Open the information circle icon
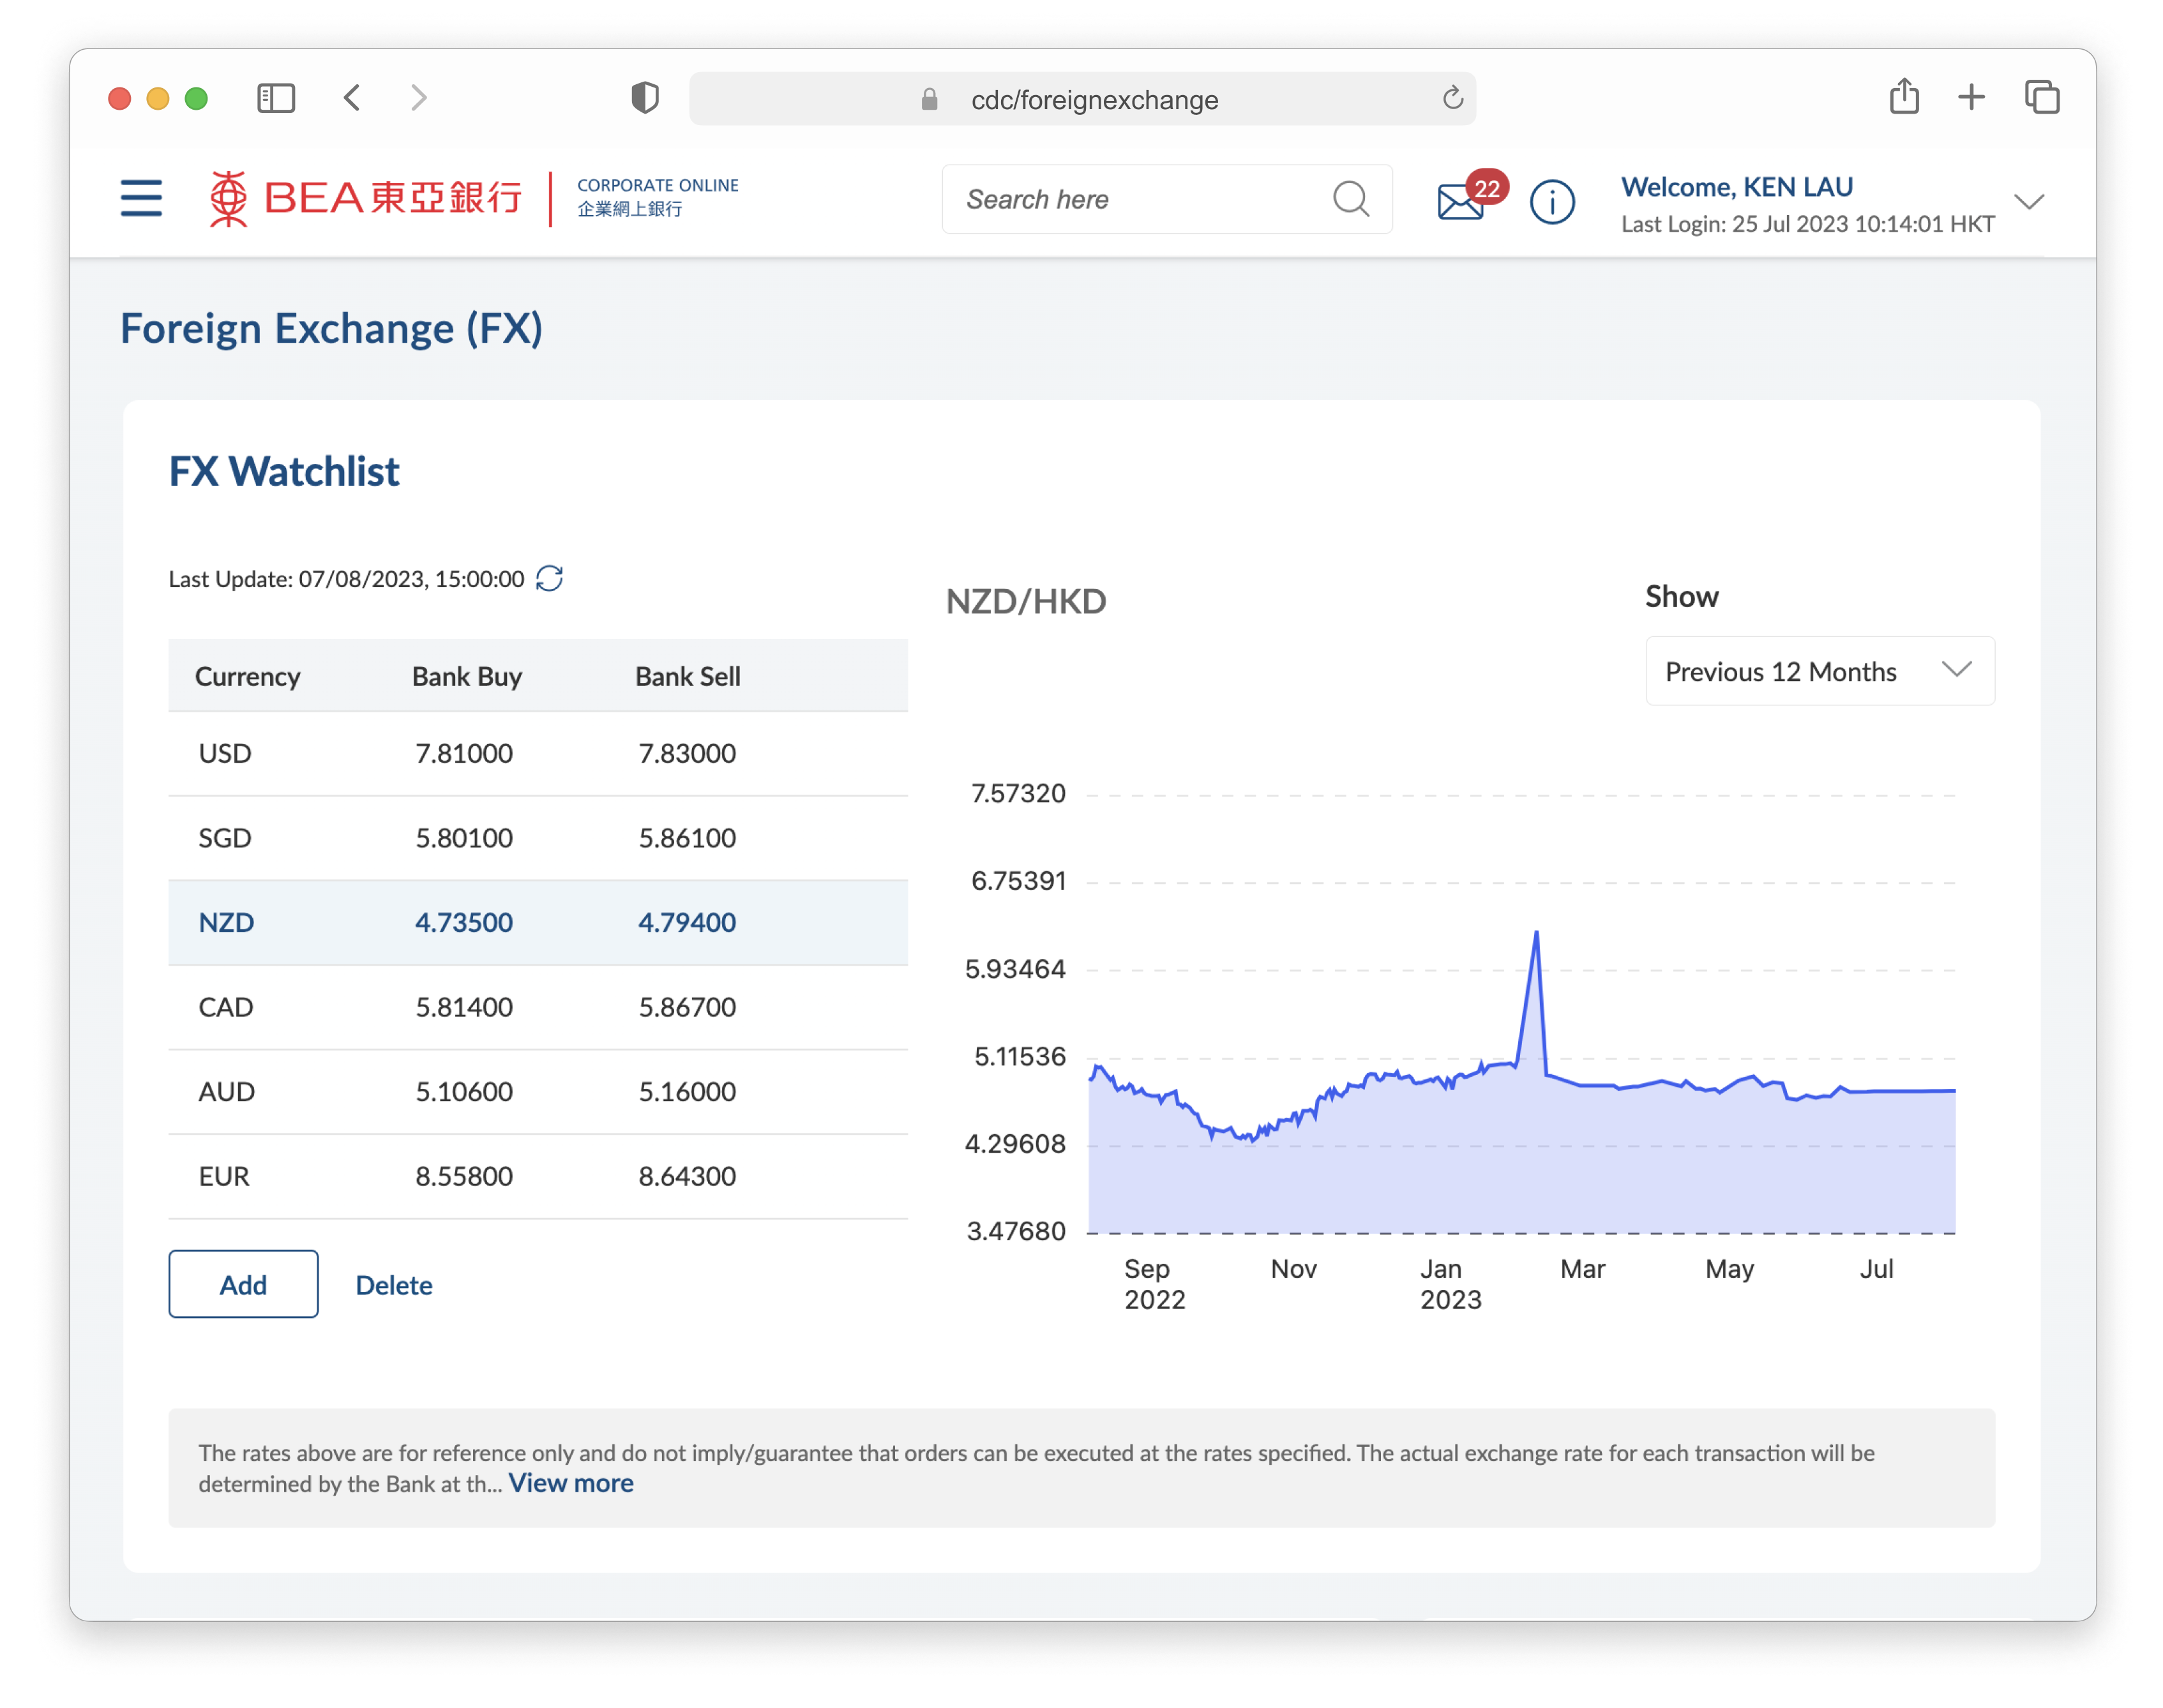The height and width of the screenshot is (1708, 2163). 1552,202
